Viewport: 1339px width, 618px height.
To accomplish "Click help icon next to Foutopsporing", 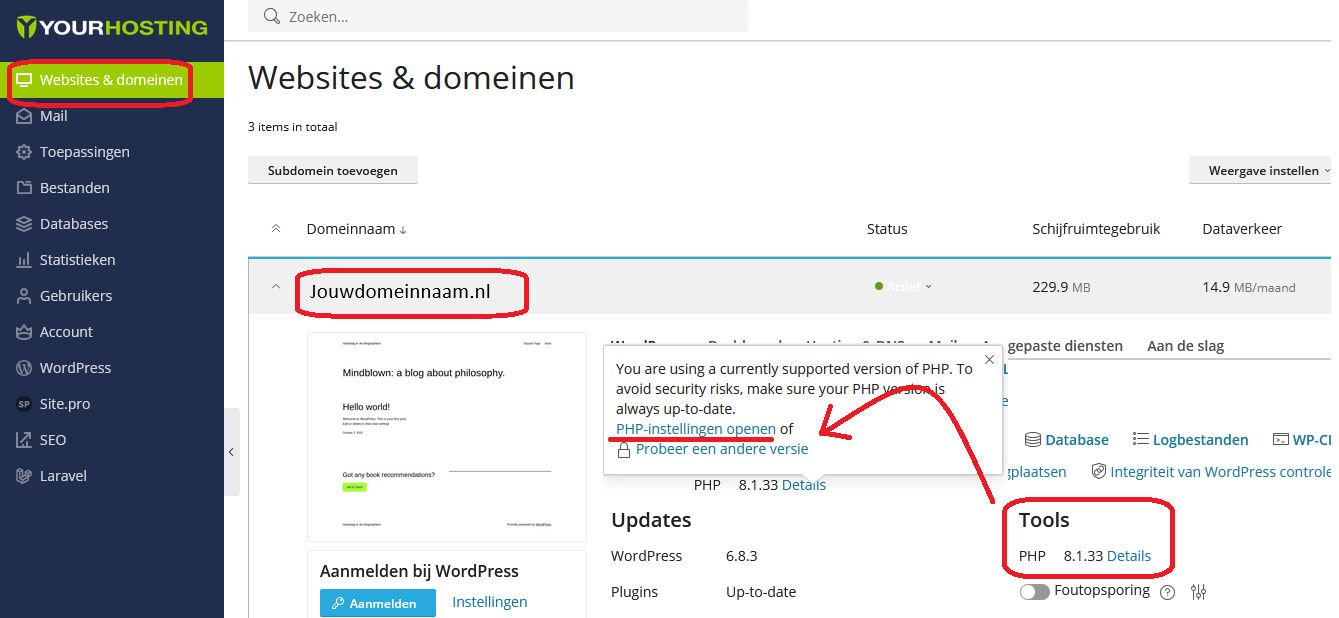I will [x=1167, y=592].
